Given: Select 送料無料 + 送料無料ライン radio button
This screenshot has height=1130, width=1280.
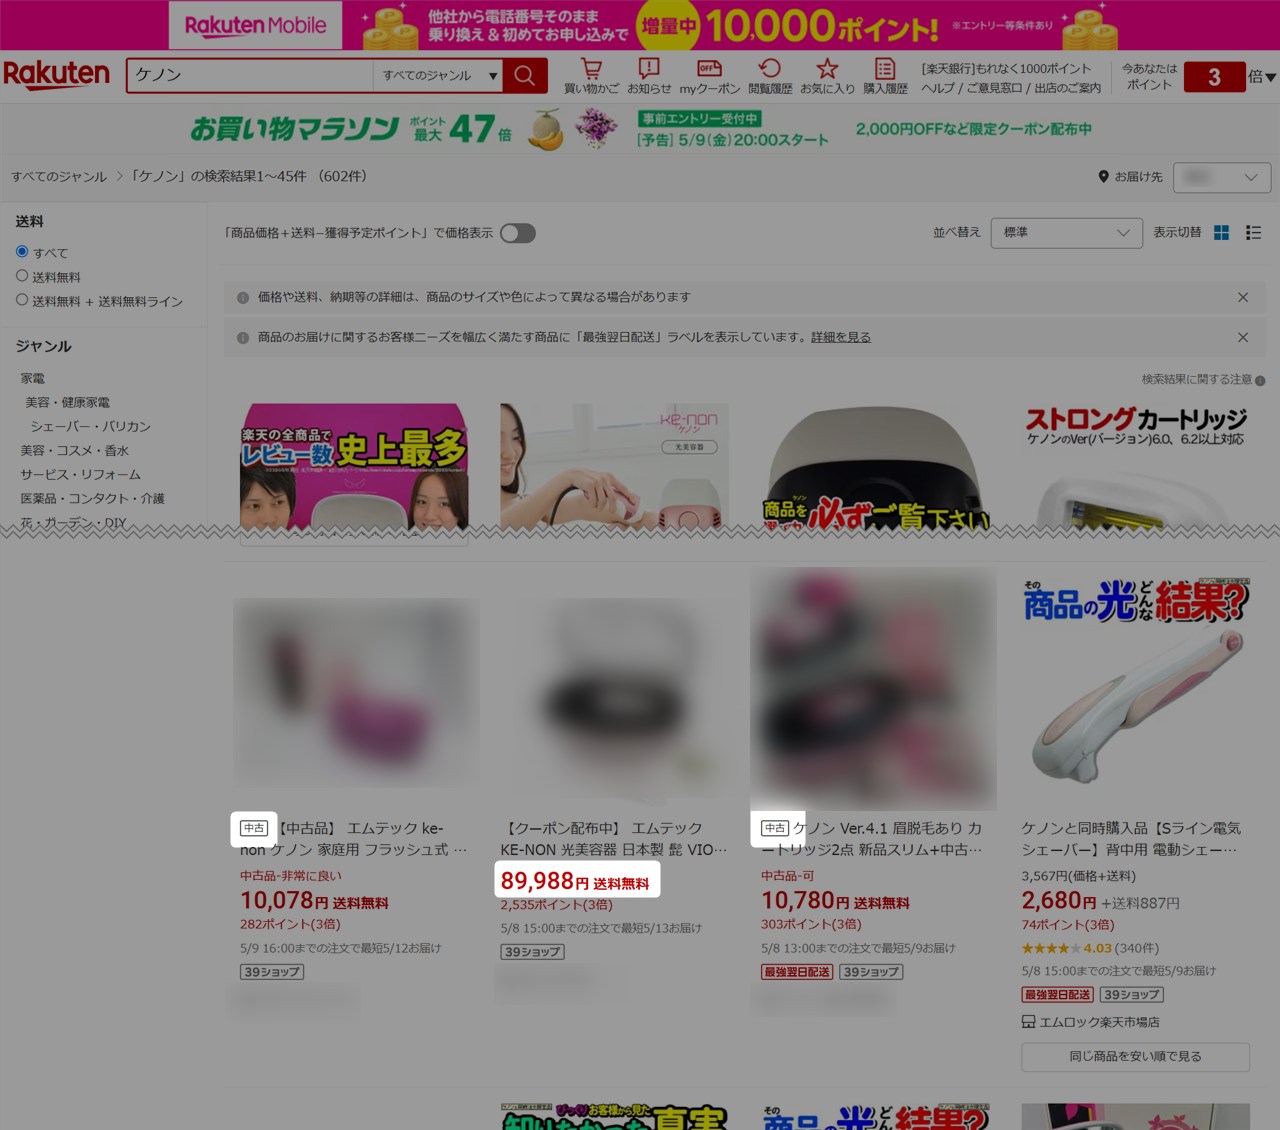Looking at the screenshot, I should (x=22, y=300).
